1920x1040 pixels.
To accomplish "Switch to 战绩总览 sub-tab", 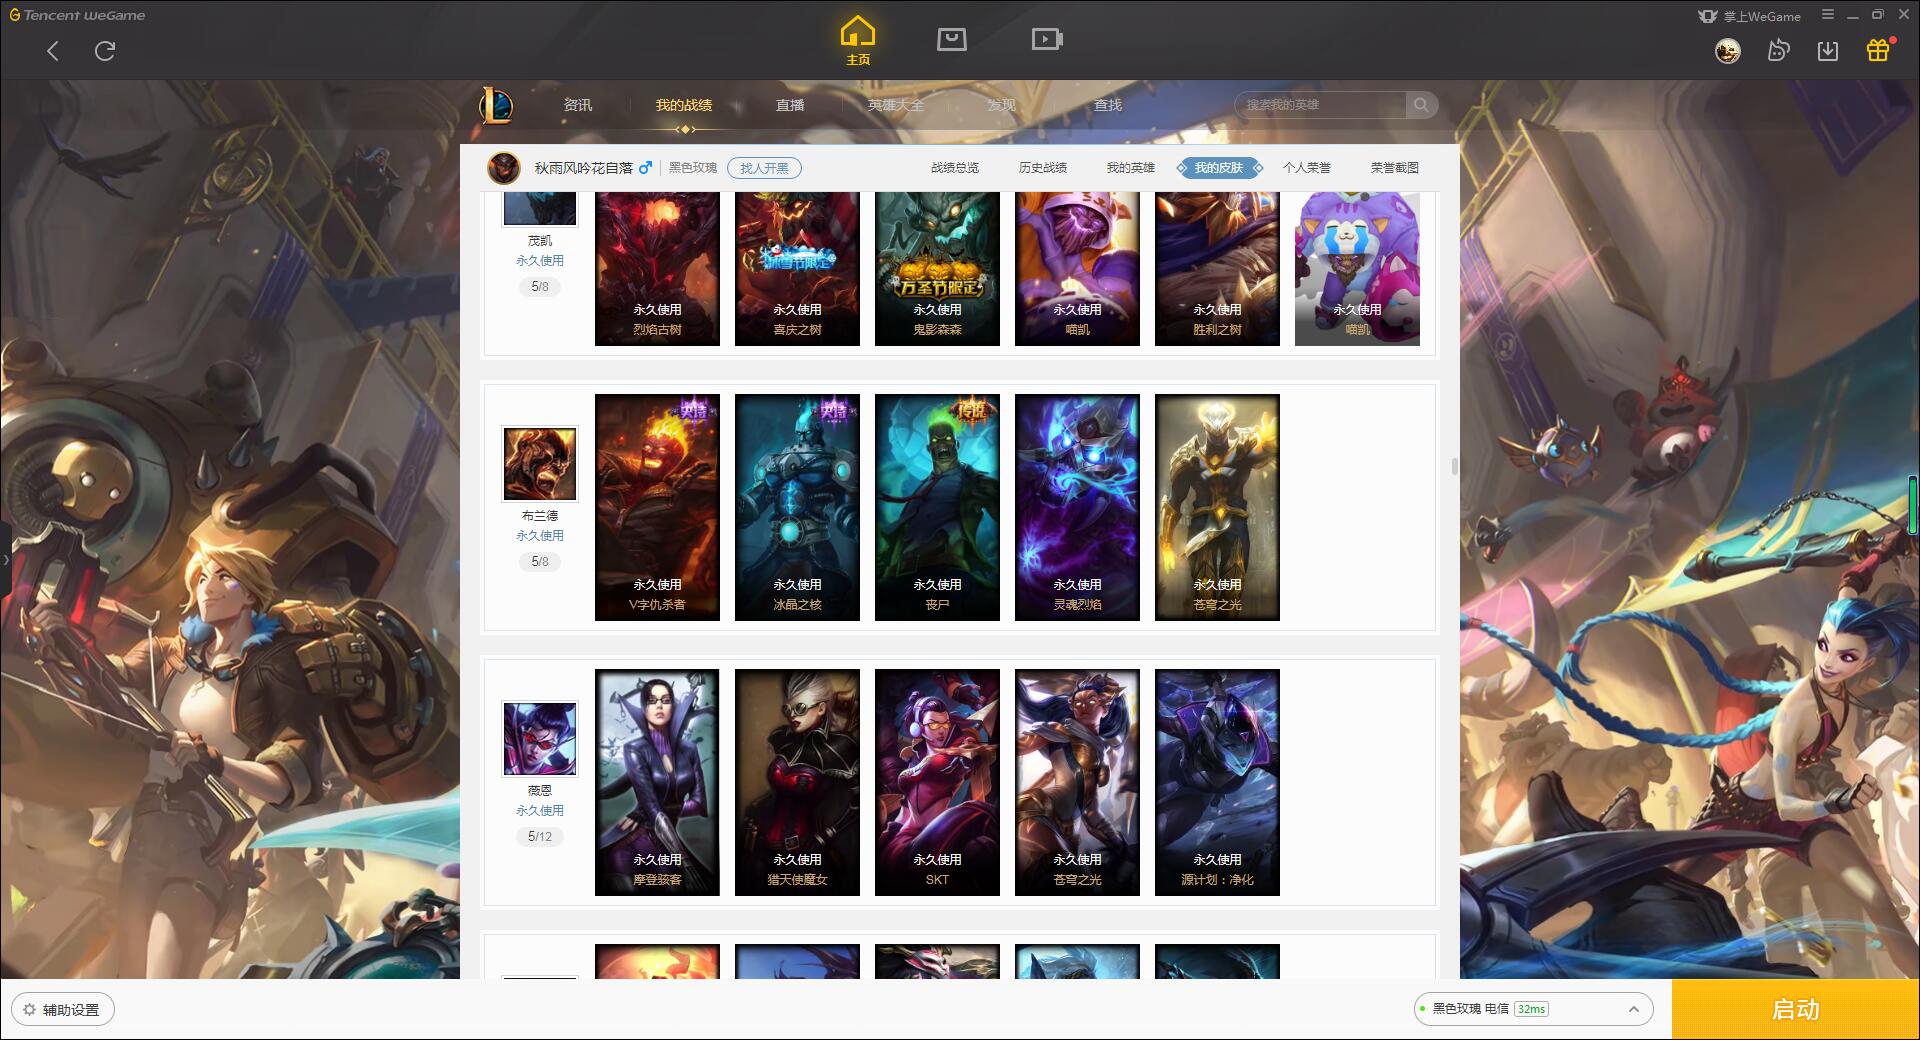I will click(x=955, y=168).
